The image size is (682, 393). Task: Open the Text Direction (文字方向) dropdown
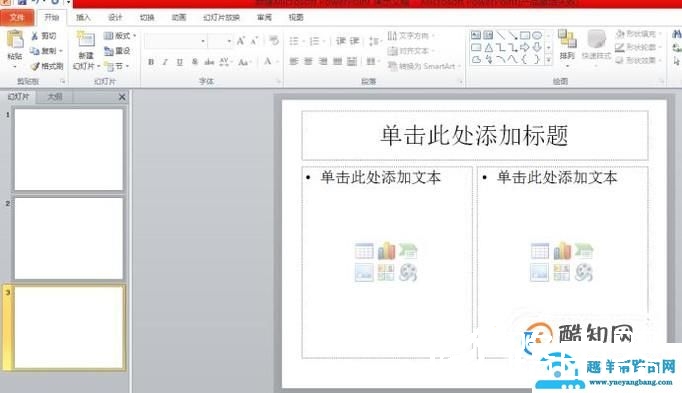pos(411,36)
